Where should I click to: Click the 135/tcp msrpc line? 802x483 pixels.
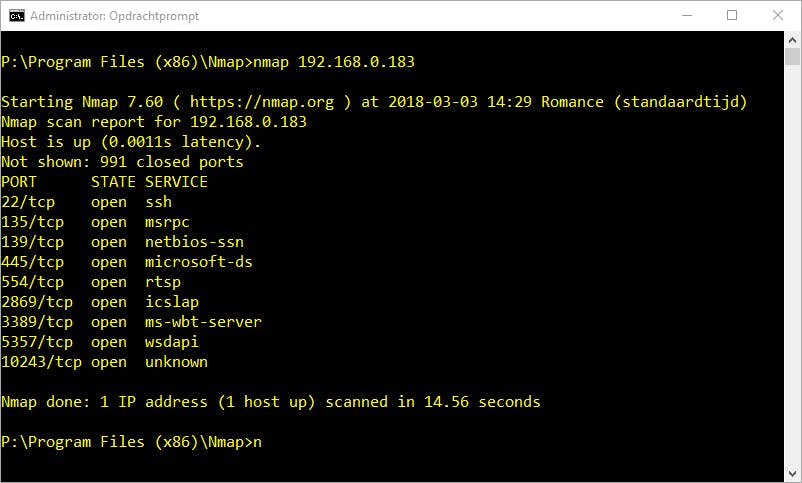point(95,222)
